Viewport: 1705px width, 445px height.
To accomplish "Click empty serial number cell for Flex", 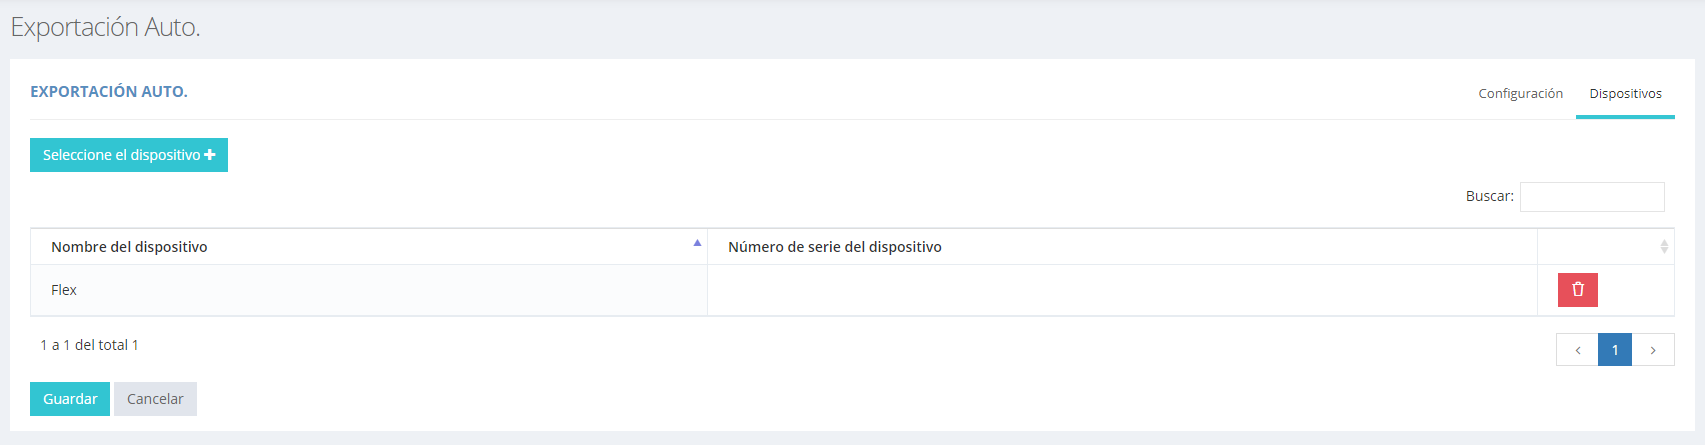I will pyautogui.click(x=1120, y=290).
